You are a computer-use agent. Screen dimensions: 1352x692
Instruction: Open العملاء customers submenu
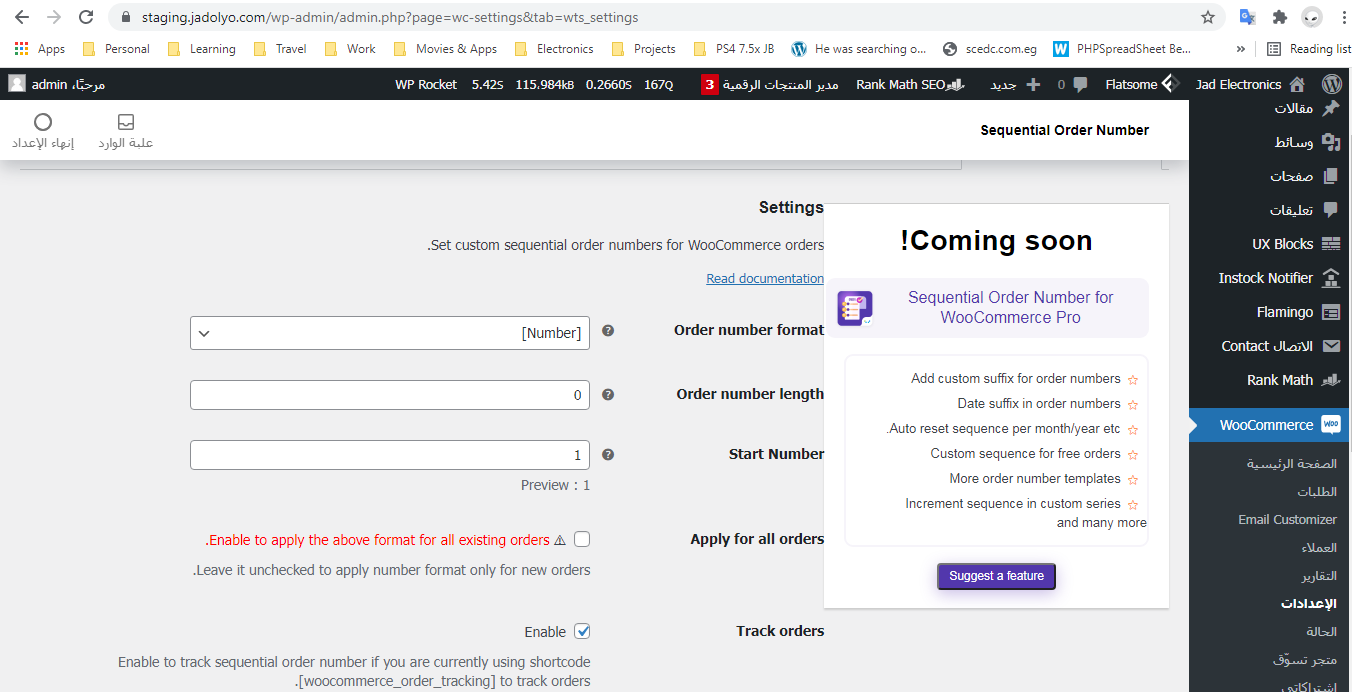1319,548
